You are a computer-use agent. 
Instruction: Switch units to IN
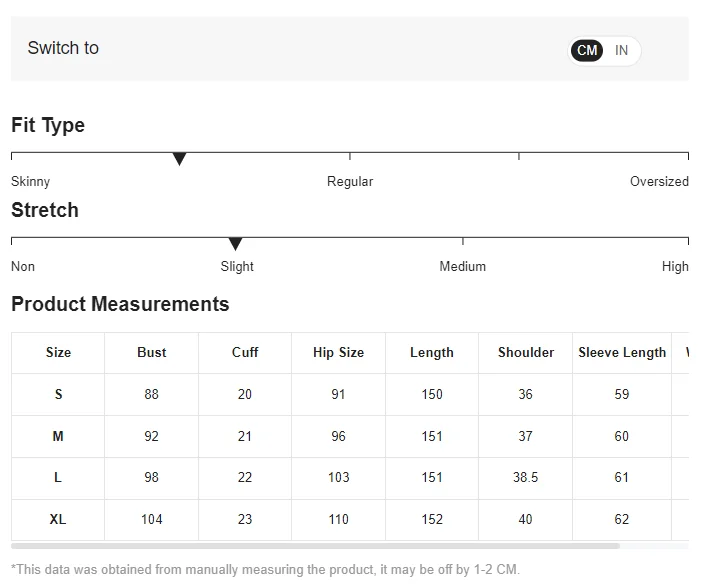(x=622, y=51)
